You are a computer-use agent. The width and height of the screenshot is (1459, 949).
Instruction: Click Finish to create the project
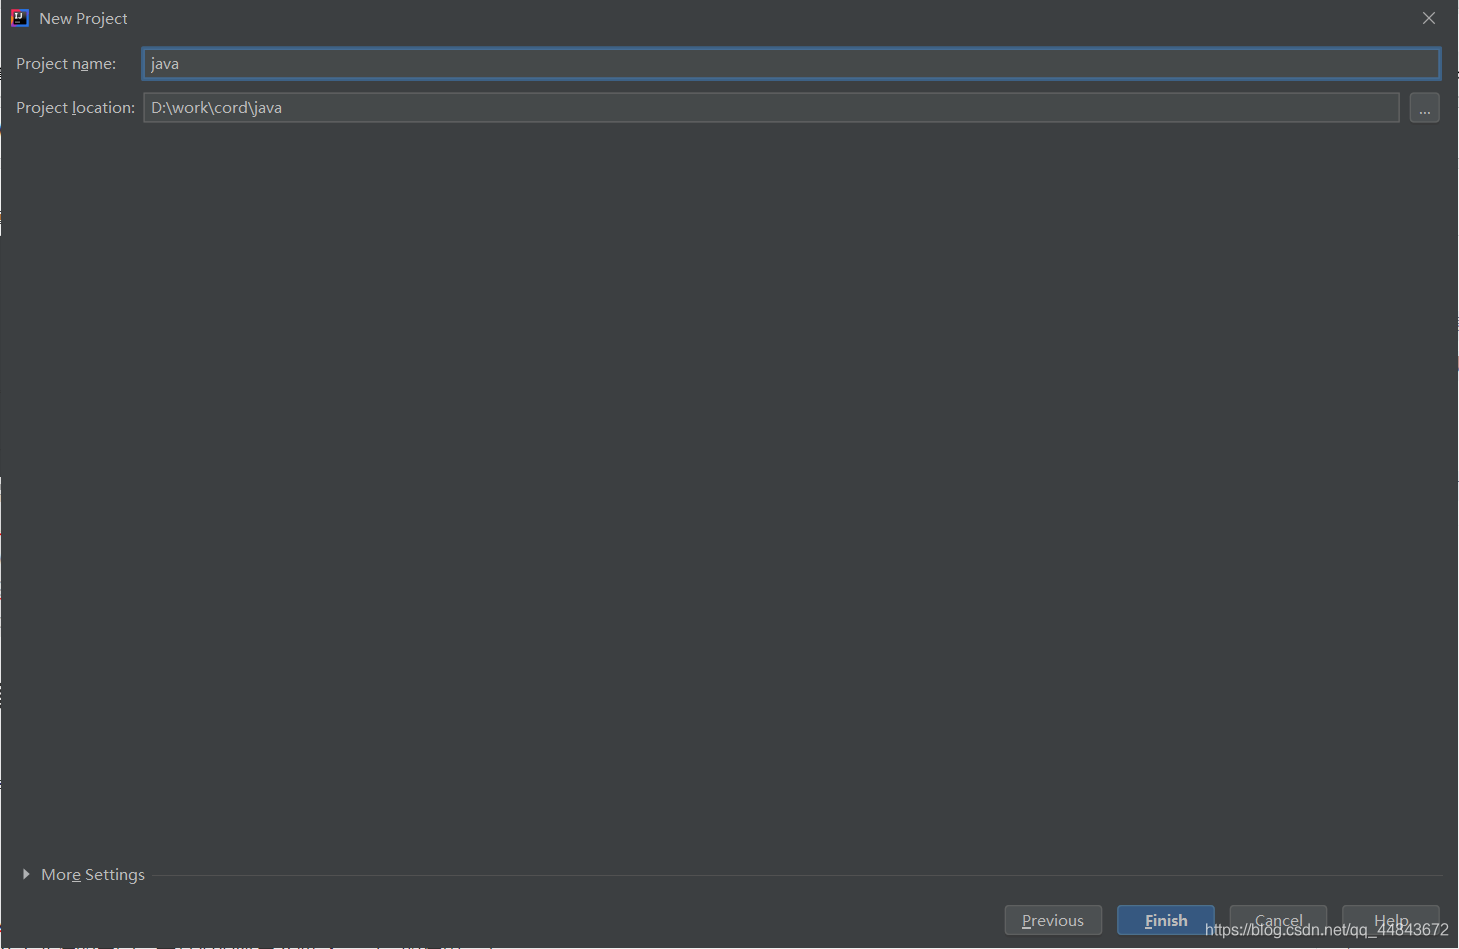[1166, 920]
